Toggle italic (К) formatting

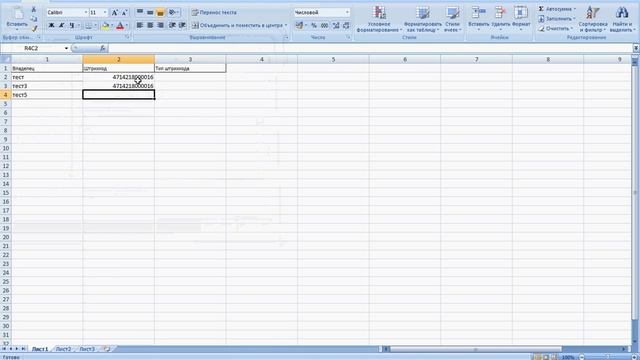click(62, 26)
